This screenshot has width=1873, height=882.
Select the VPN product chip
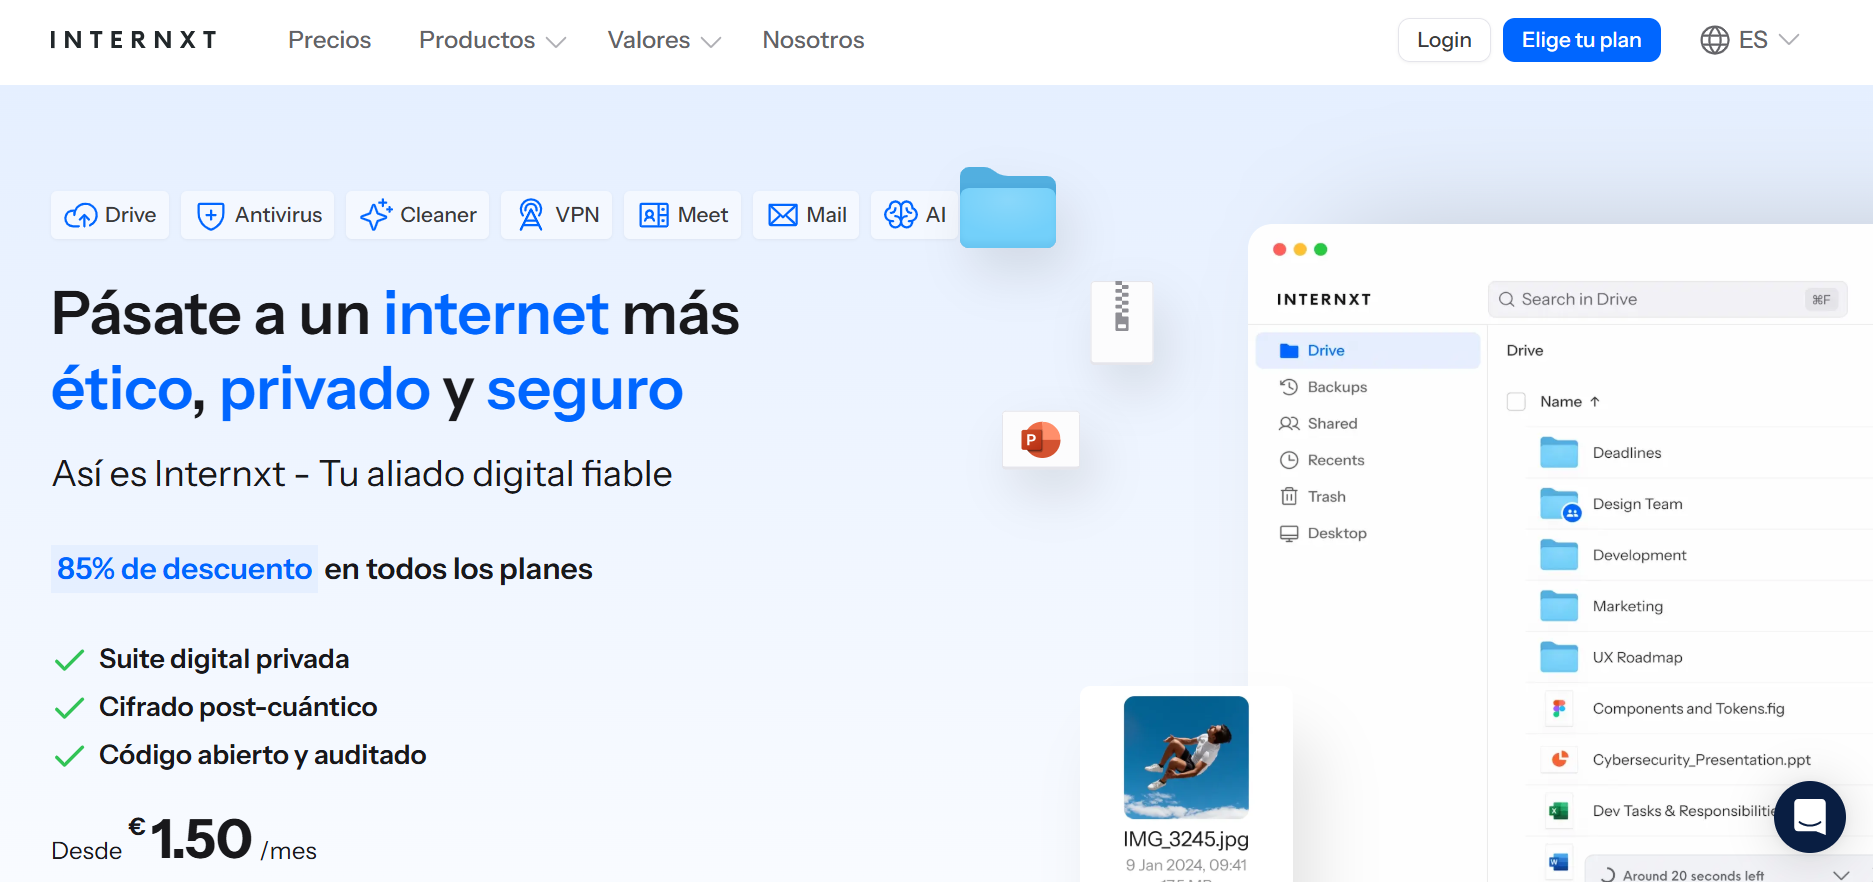pyautogui.click(x=557, y=215)
